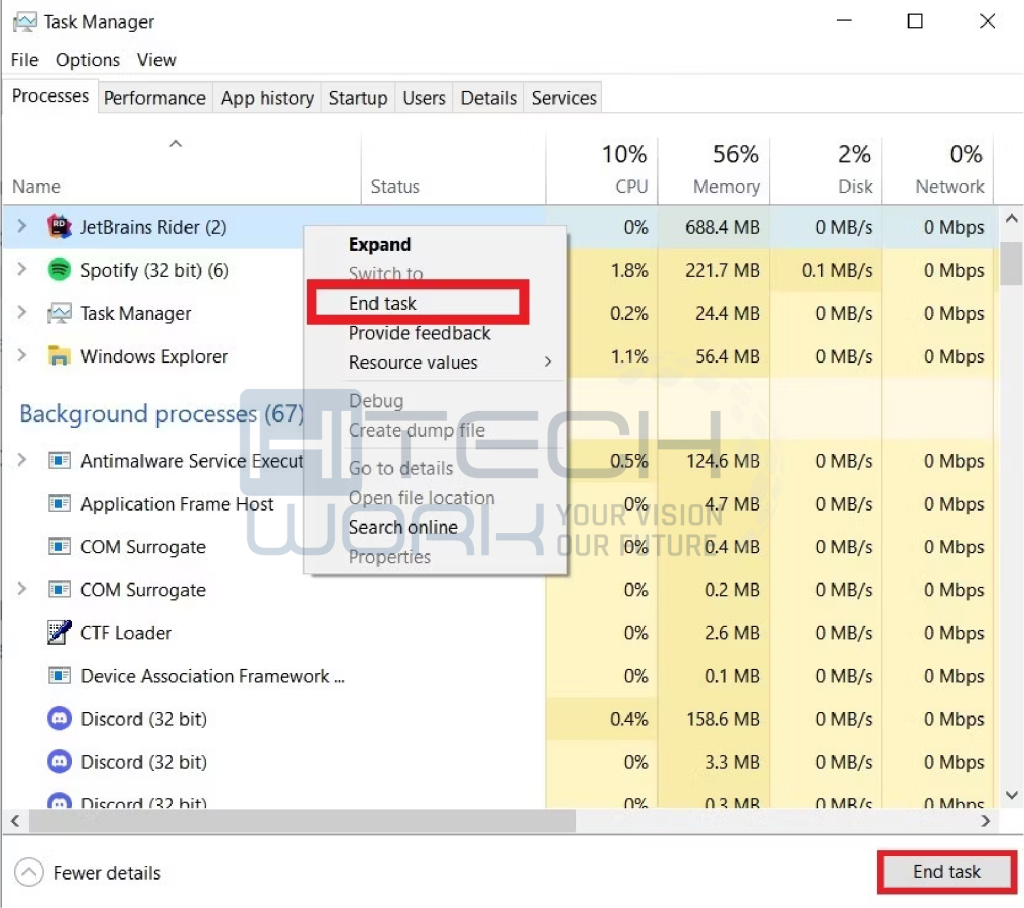Viewport: 1024px width, 908px height.
Task: Click the horizontal scrollbar left arrow
Action: pos(15,820)
